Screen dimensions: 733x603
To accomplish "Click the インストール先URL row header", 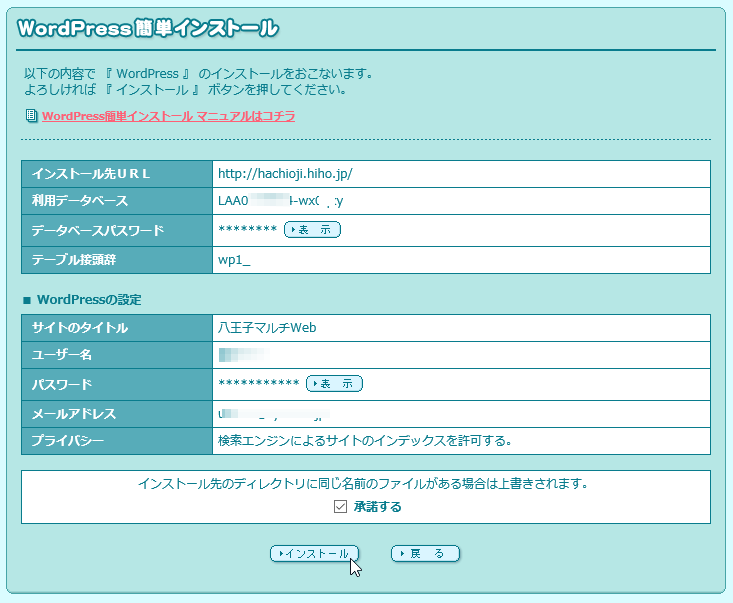I will click(117, 174).
